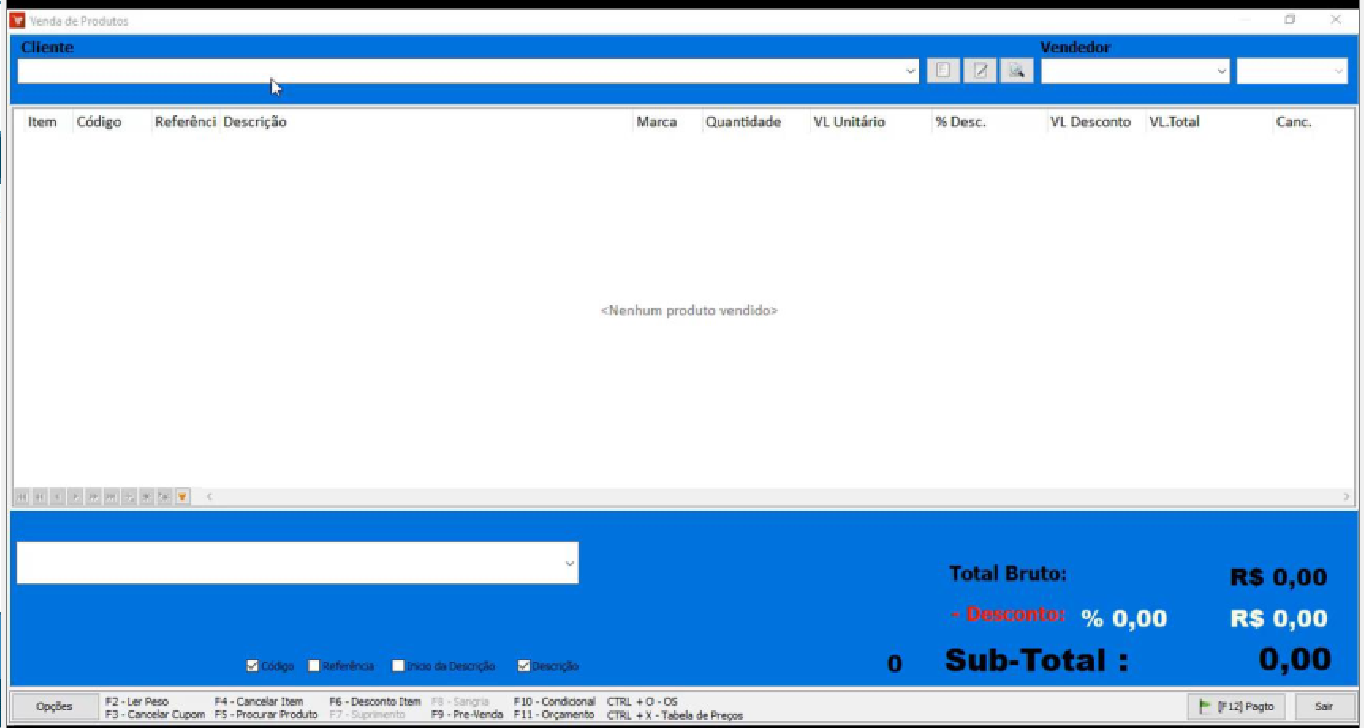Screen dimensions: 1364x728
Task: Click the next record arrow in navigator
Action: click(x=74, y=497)
